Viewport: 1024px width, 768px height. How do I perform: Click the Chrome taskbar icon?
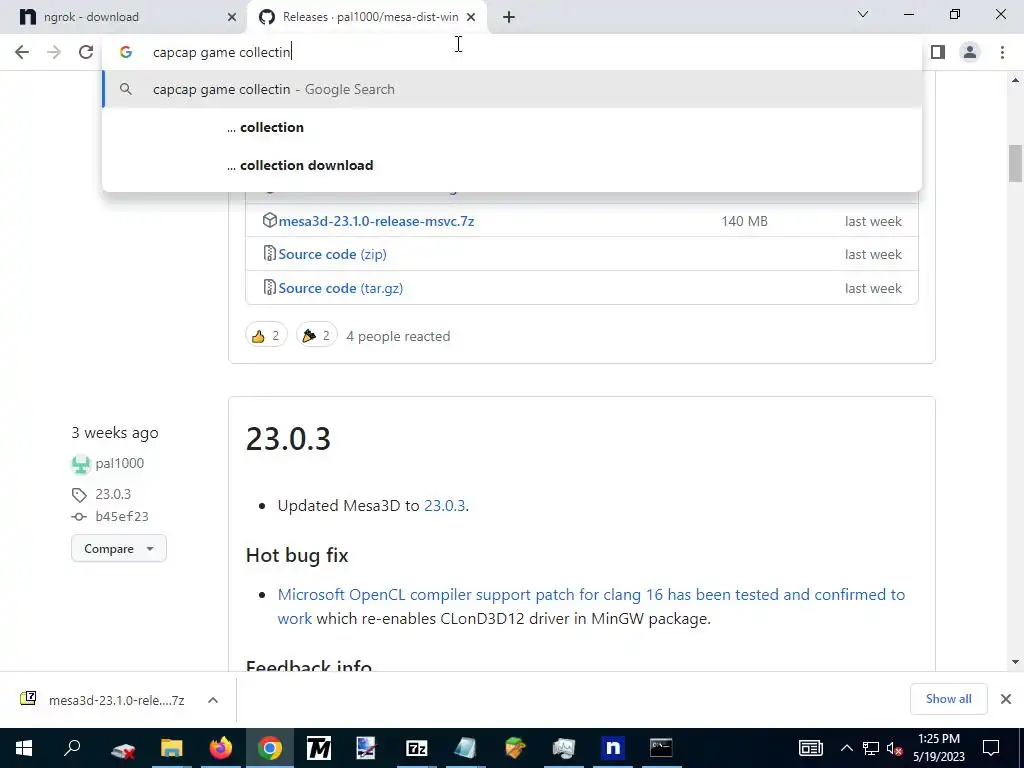tap(269, 748)
